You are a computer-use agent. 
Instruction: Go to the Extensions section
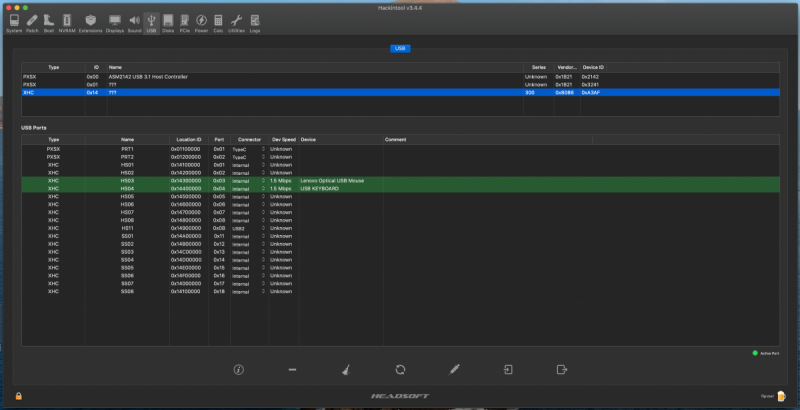click(x=91, y=23)
